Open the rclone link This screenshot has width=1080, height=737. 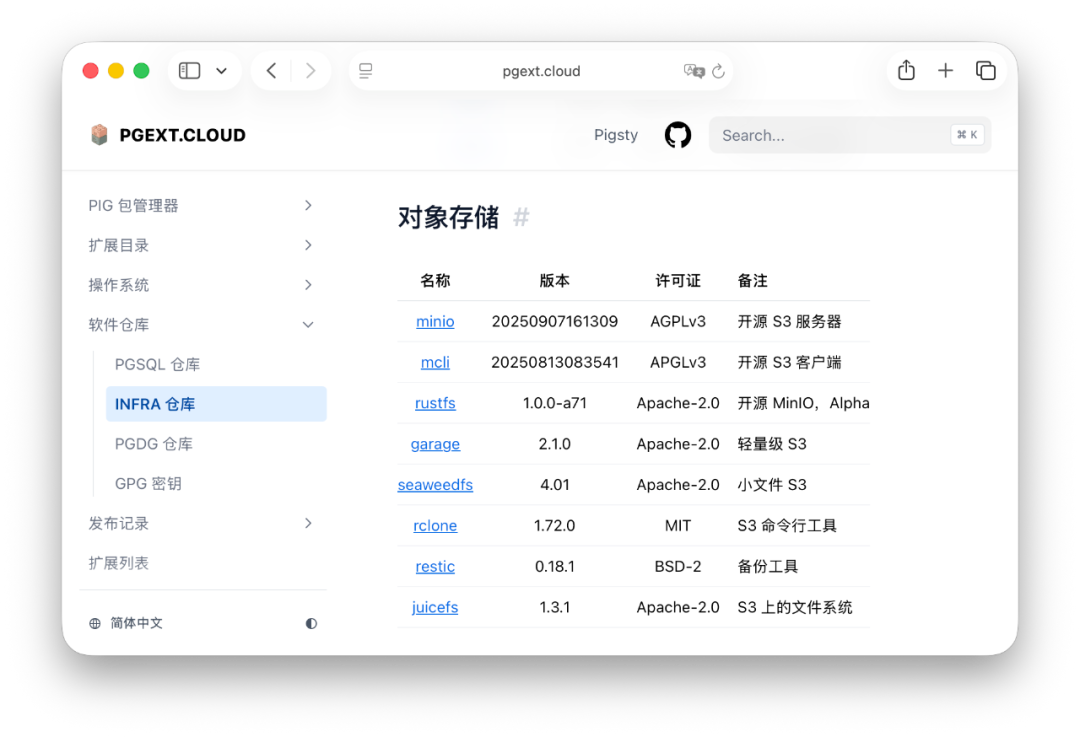pos(435,526)
